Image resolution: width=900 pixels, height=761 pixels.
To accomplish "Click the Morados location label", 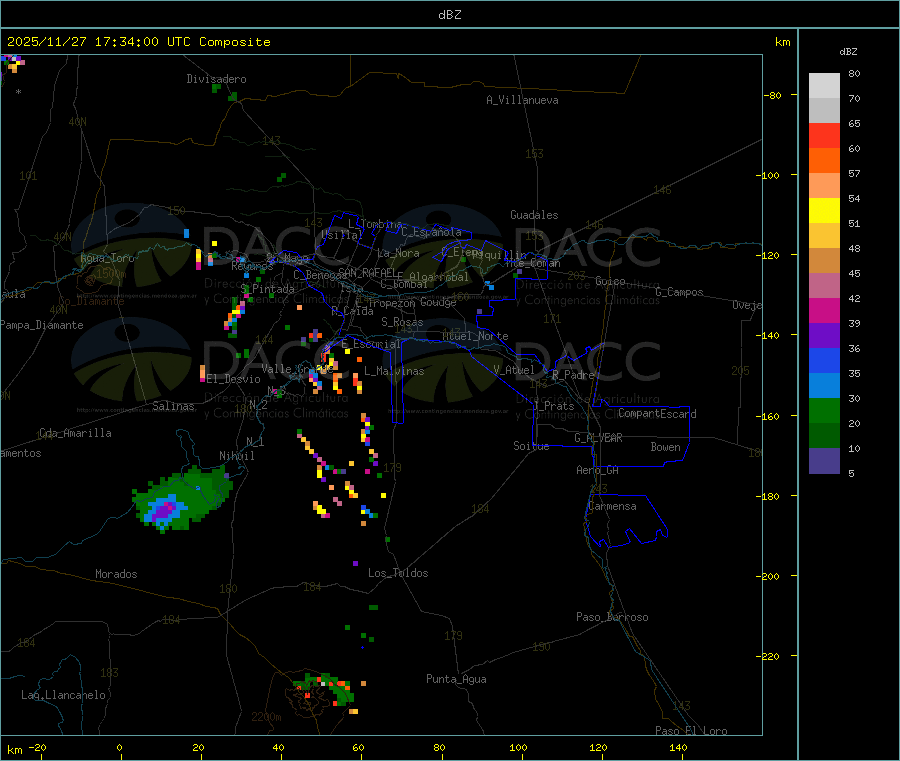I will (x=117, y=574).
